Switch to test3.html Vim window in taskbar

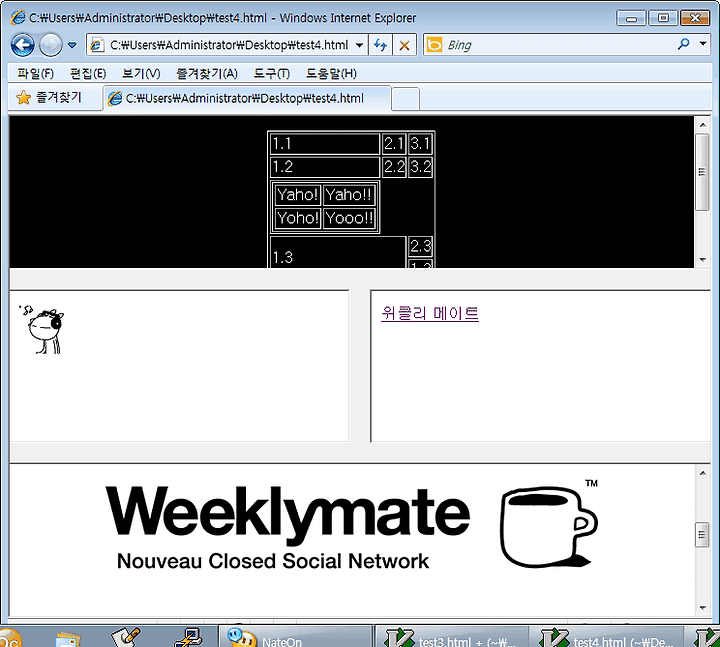pyautogui.click(x=450, y=637)
